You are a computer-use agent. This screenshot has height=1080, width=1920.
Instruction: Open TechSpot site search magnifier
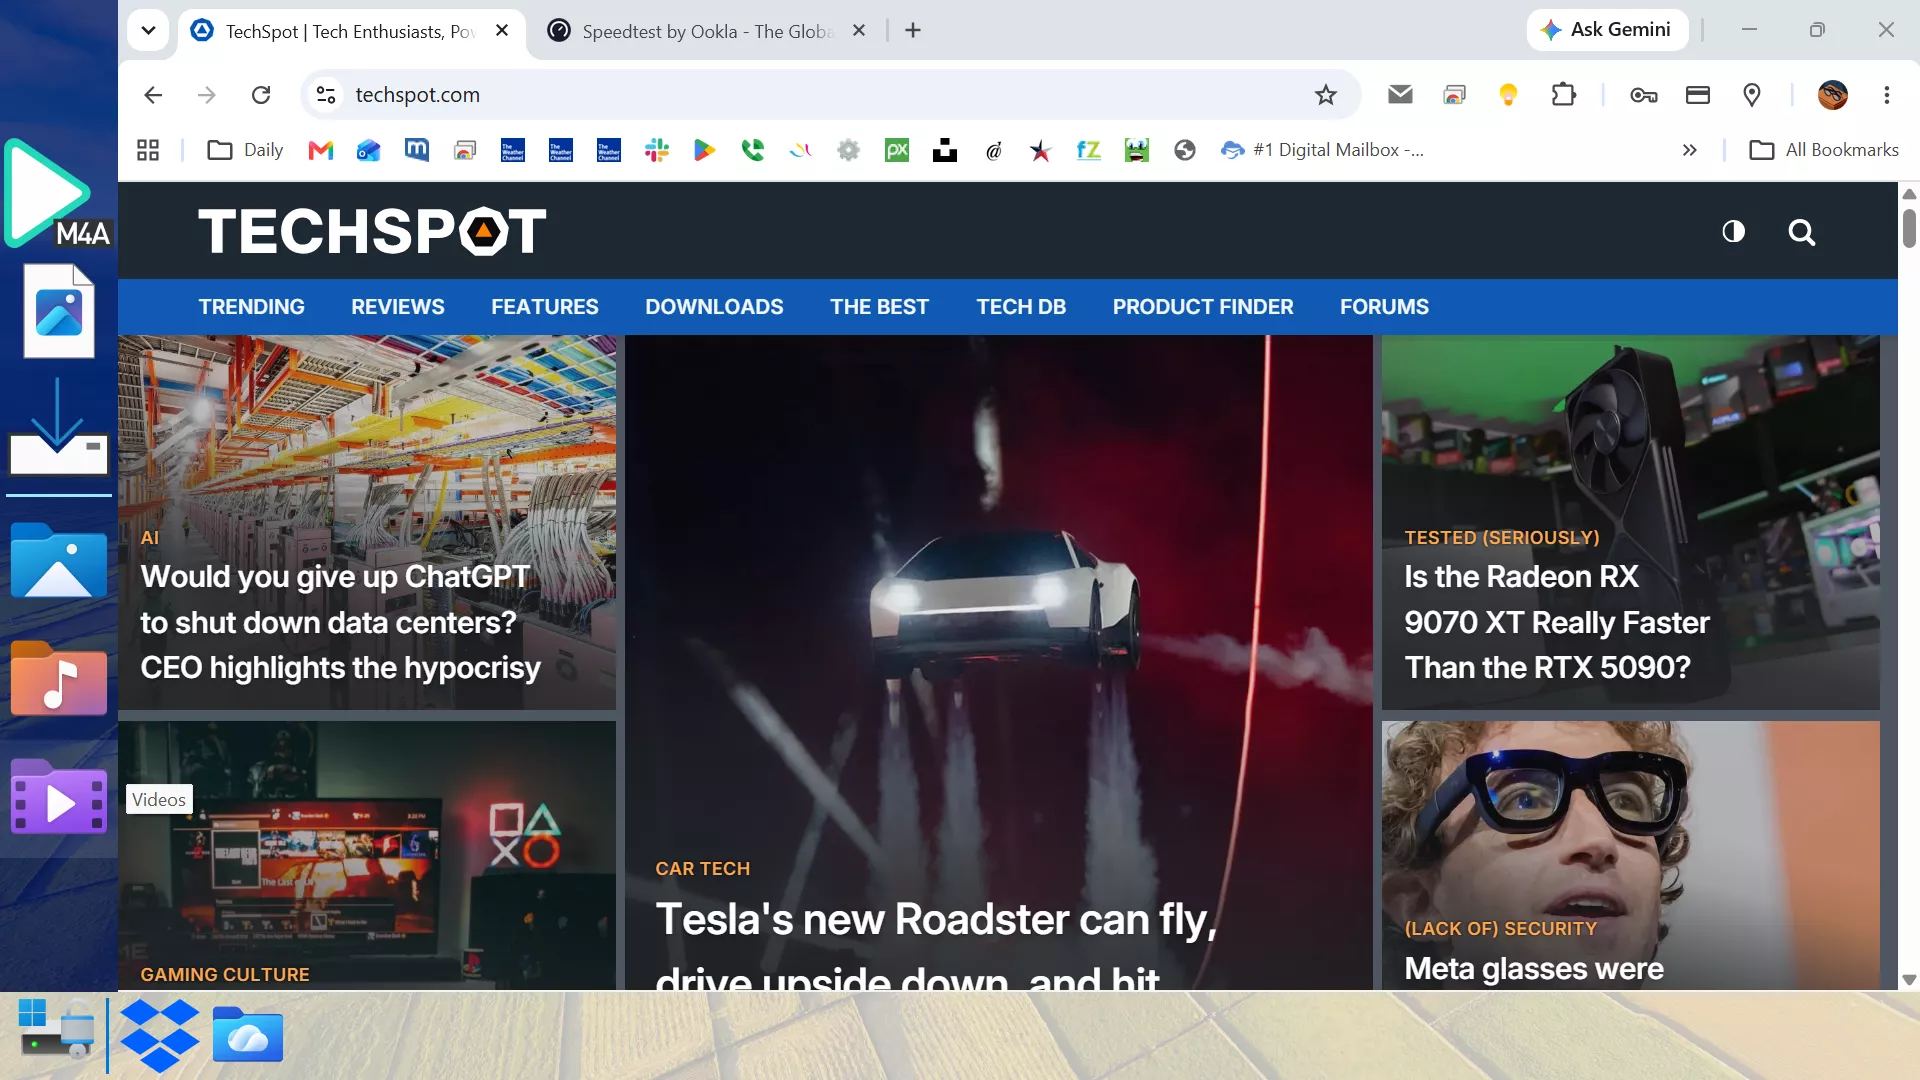click(x=1801, y=232)
